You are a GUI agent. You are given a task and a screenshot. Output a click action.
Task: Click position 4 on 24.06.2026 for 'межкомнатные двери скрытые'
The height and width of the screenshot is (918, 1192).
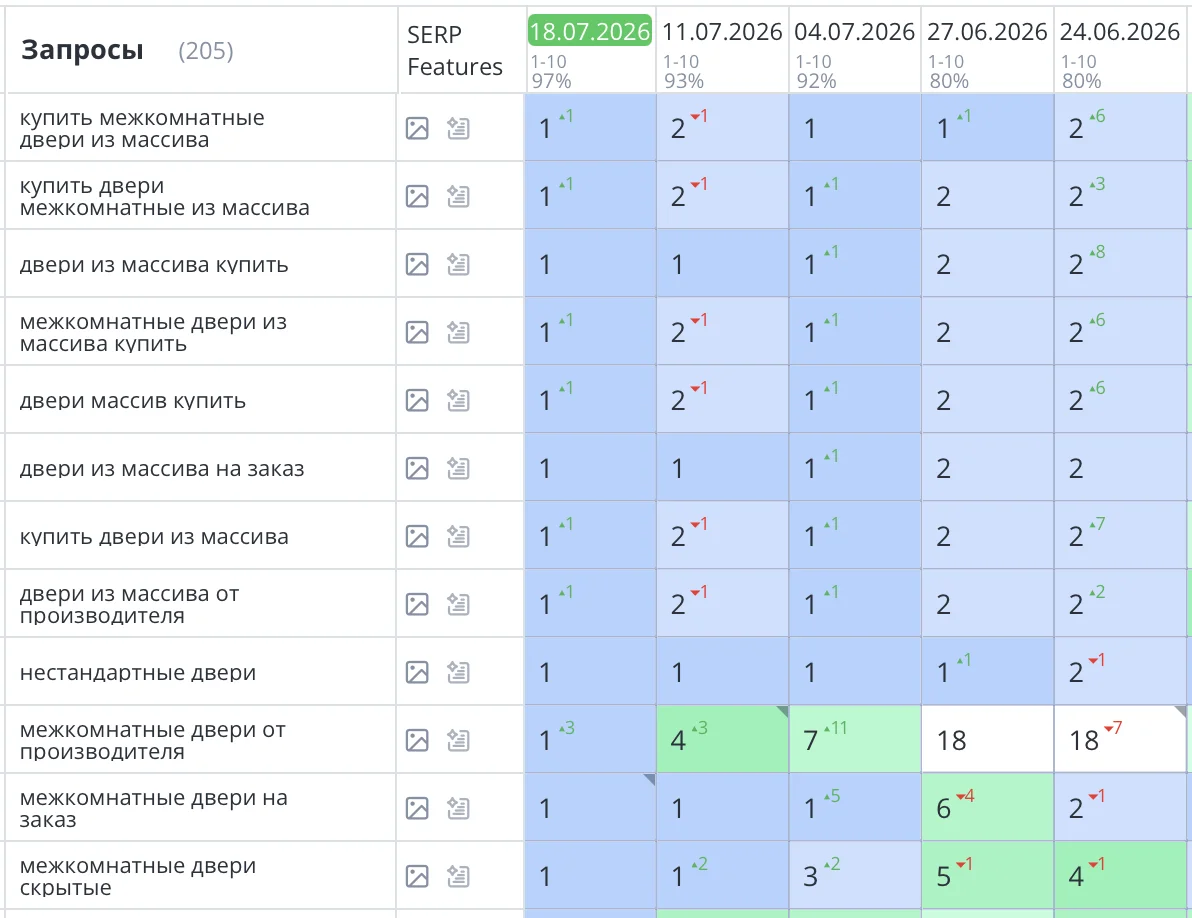pyautogui.click(x=1121, y=875)
